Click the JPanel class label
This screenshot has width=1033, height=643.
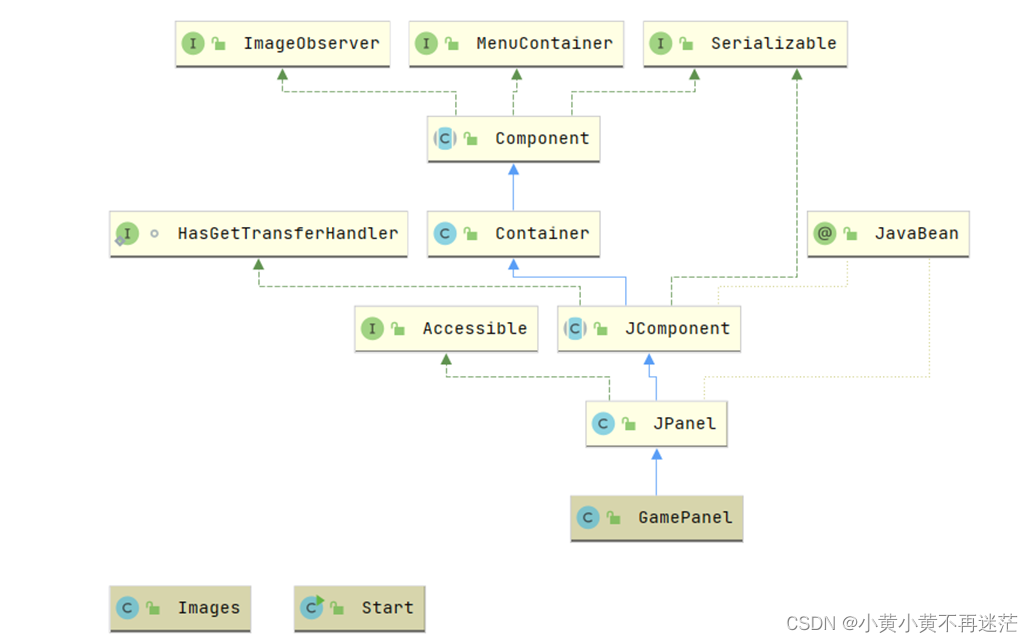pos(684,424)
